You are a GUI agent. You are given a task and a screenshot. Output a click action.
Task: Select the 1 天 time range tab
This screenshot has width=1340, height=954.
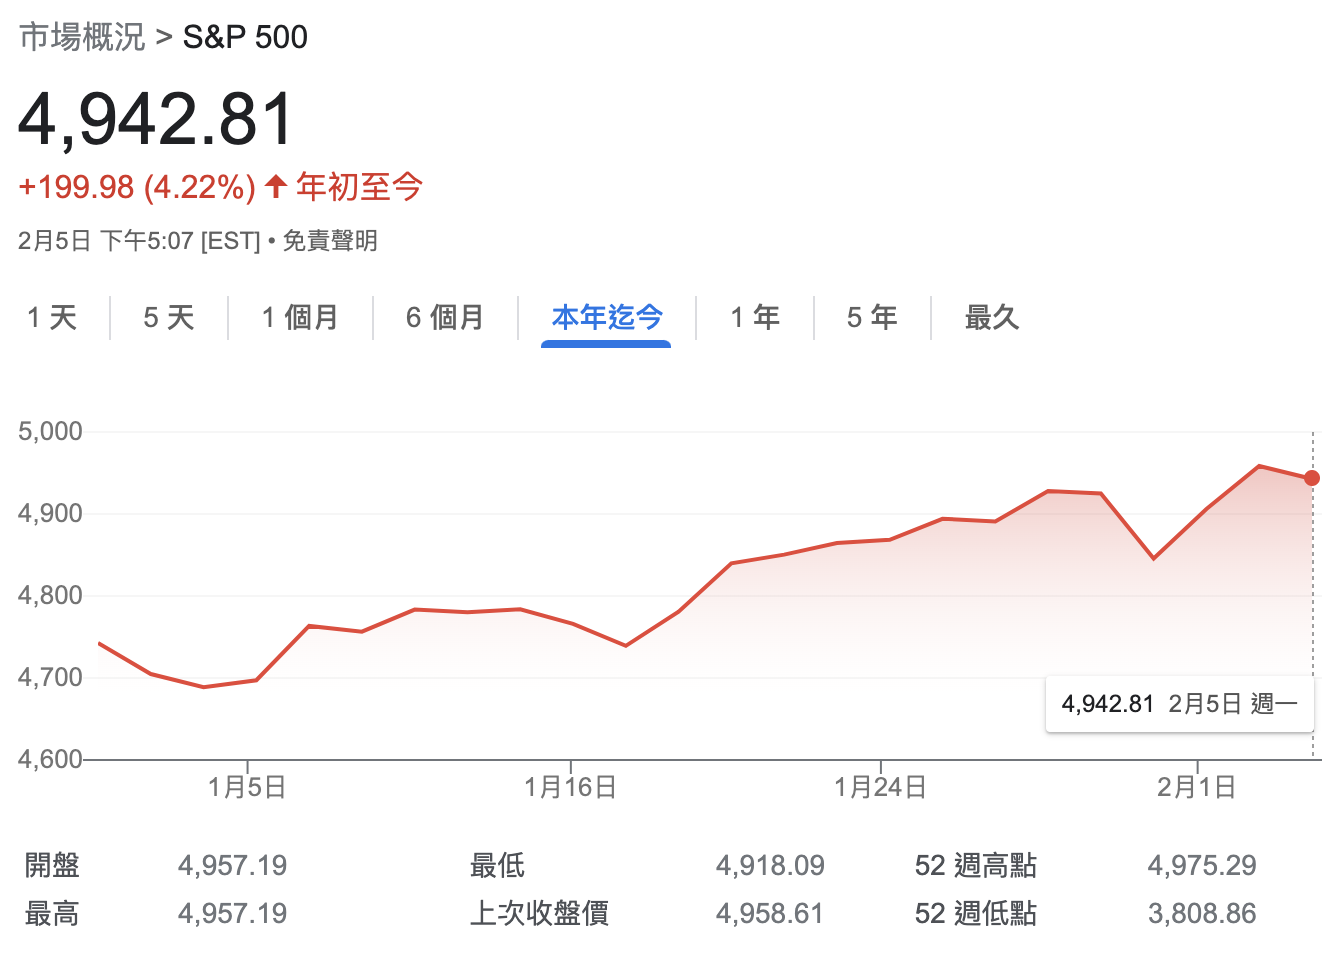(52, 318)
